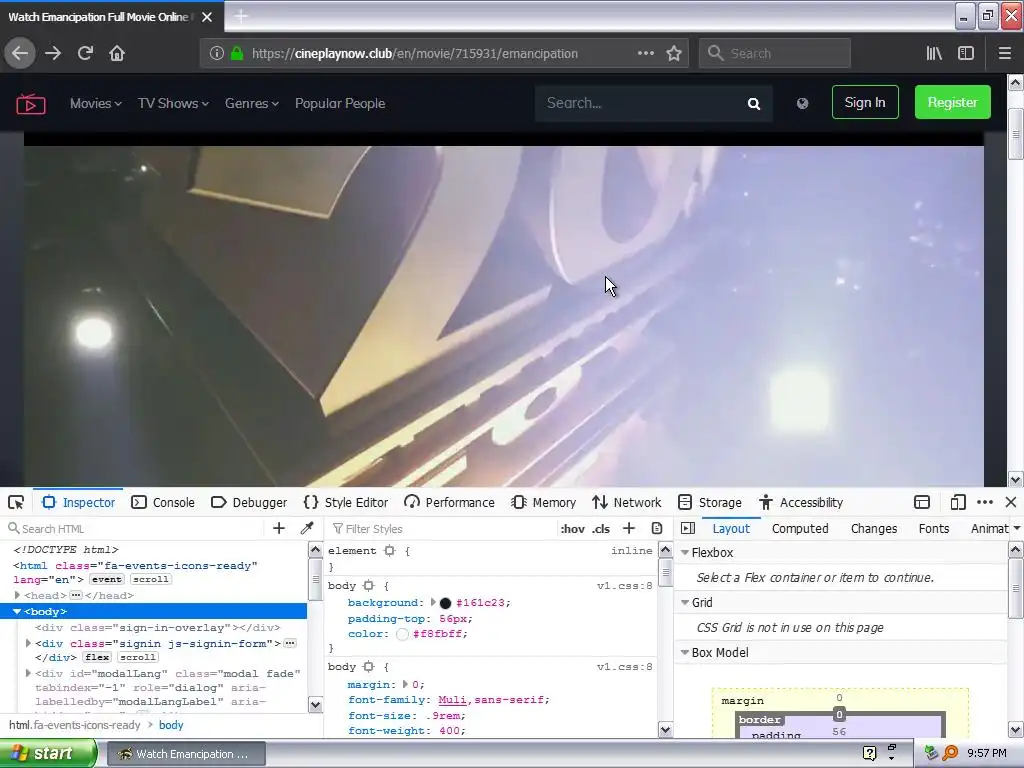Open the browser home page
This screenshot has height=768, width=1024.
click(117, 53)
